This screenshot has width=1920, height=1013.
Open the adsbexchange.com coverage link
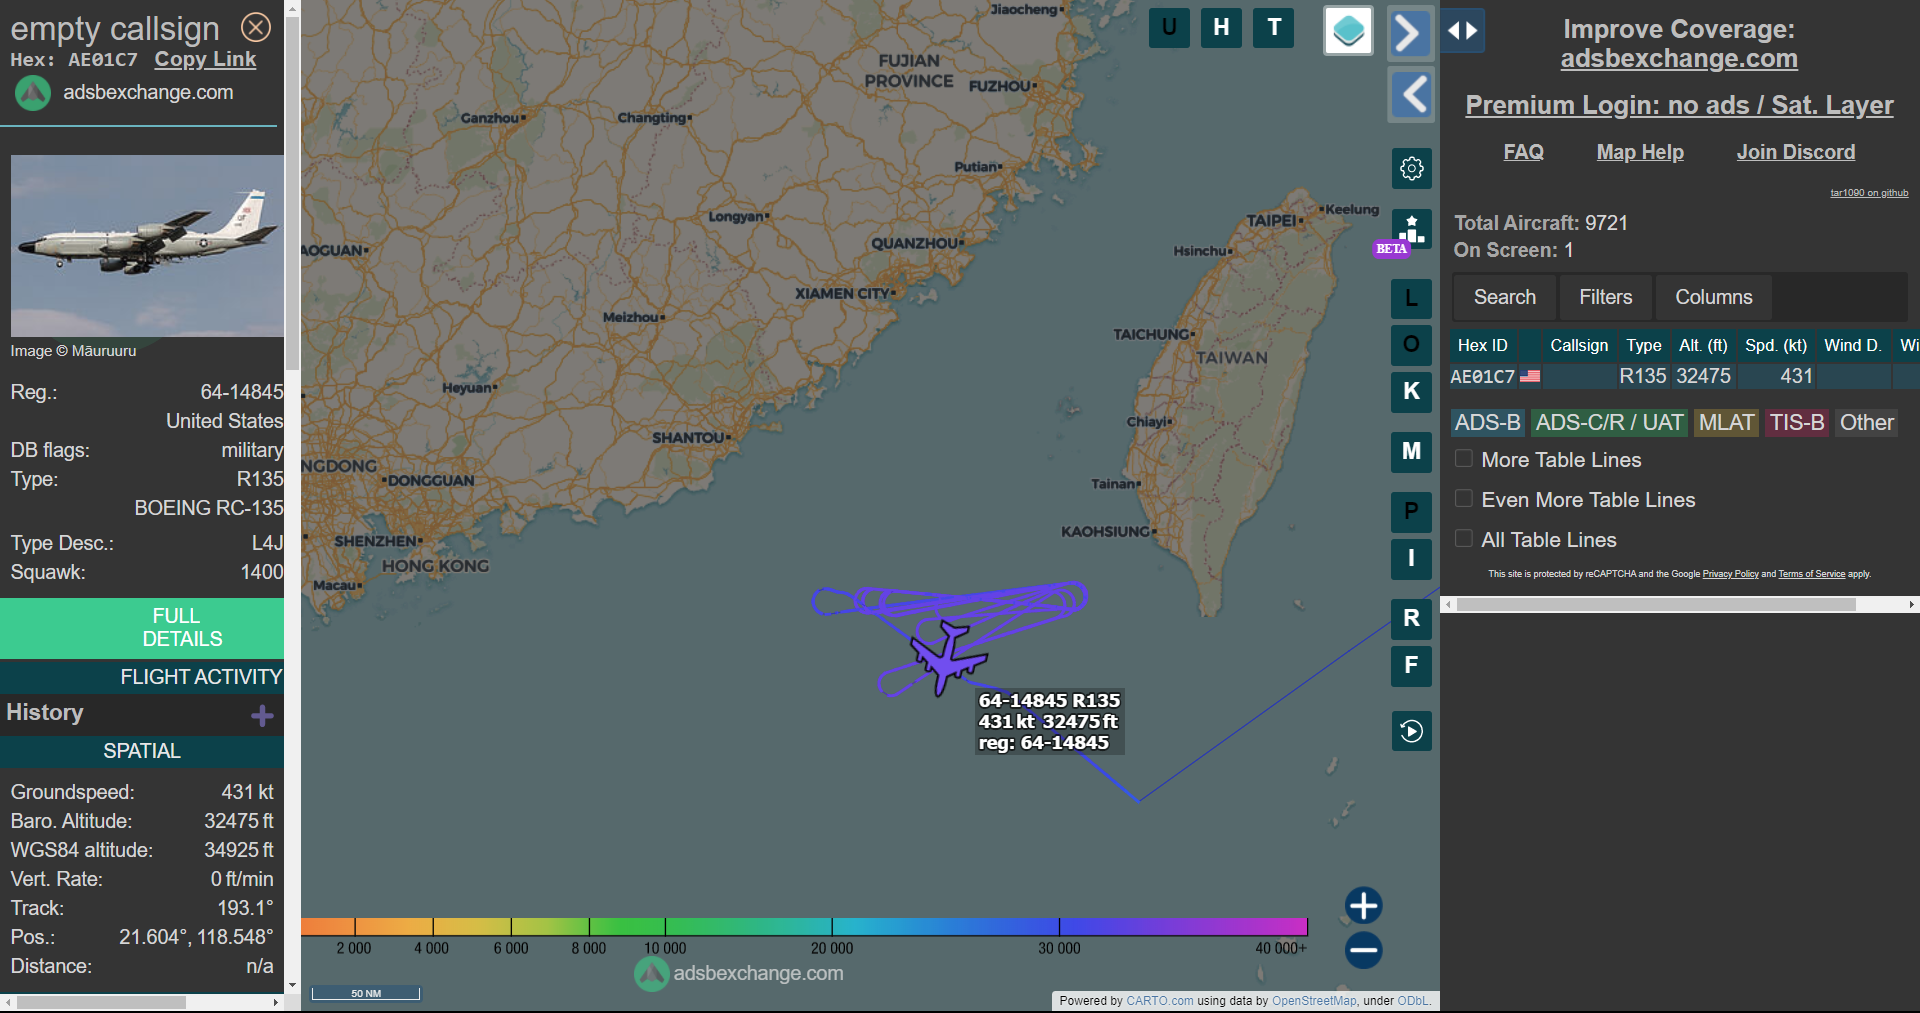[x=1679, y=59]
